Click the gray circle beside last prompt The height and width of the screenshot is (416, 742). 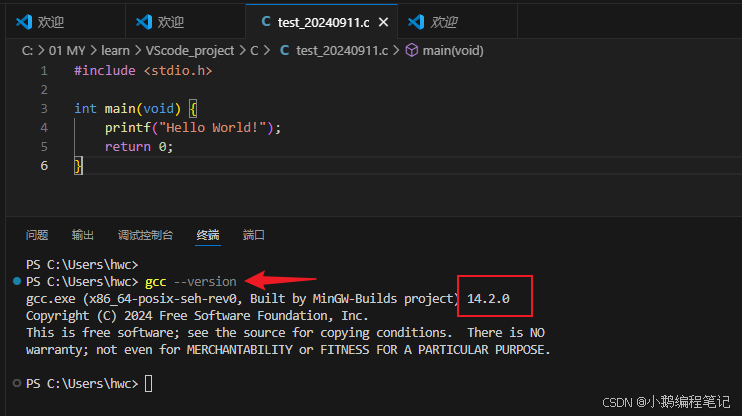(17, 383)
